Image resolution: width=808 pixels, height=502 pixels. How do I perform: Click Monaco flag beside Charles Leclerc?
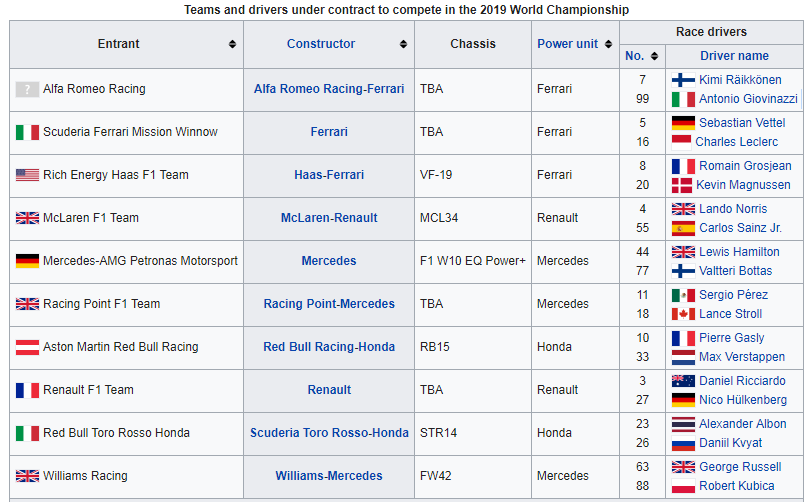coord(681,142)
